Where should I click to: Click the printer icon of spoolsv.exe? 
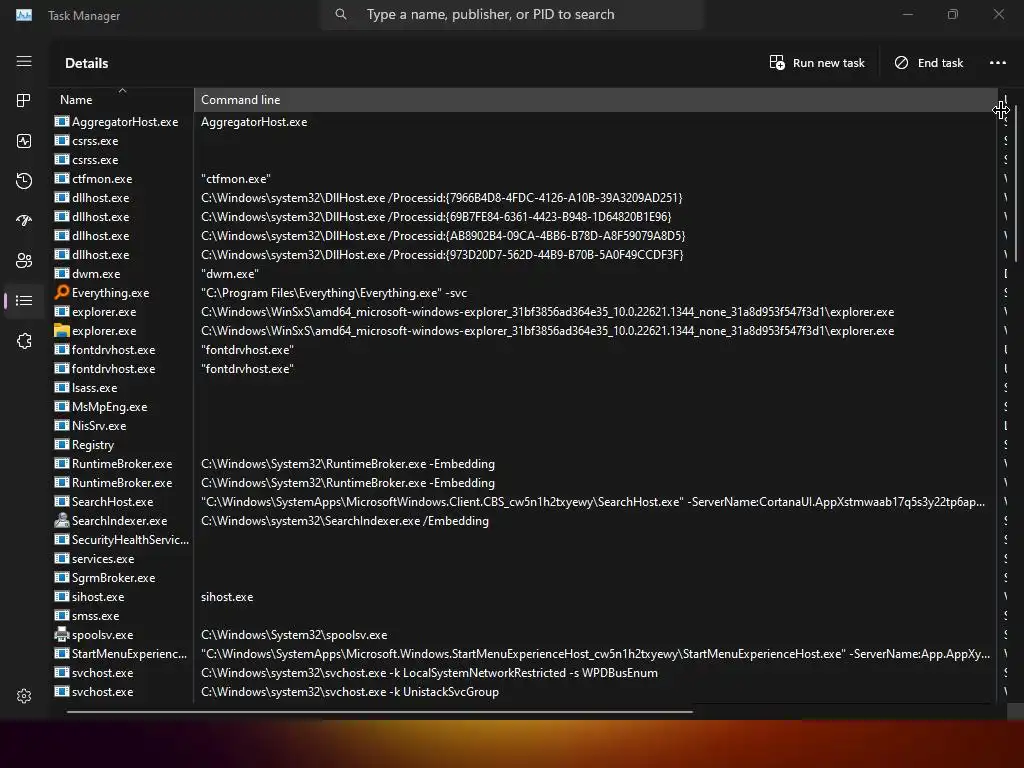click(62, 633)
